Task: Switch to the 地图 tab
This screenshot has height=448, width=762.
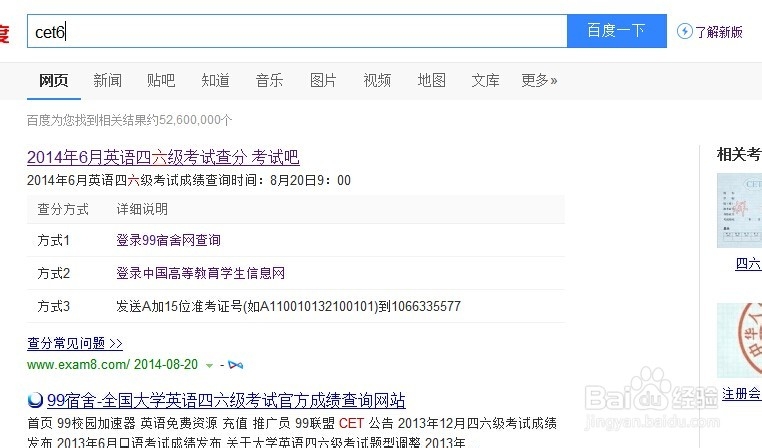Action: pyautogui.click(x=432, y=80)
